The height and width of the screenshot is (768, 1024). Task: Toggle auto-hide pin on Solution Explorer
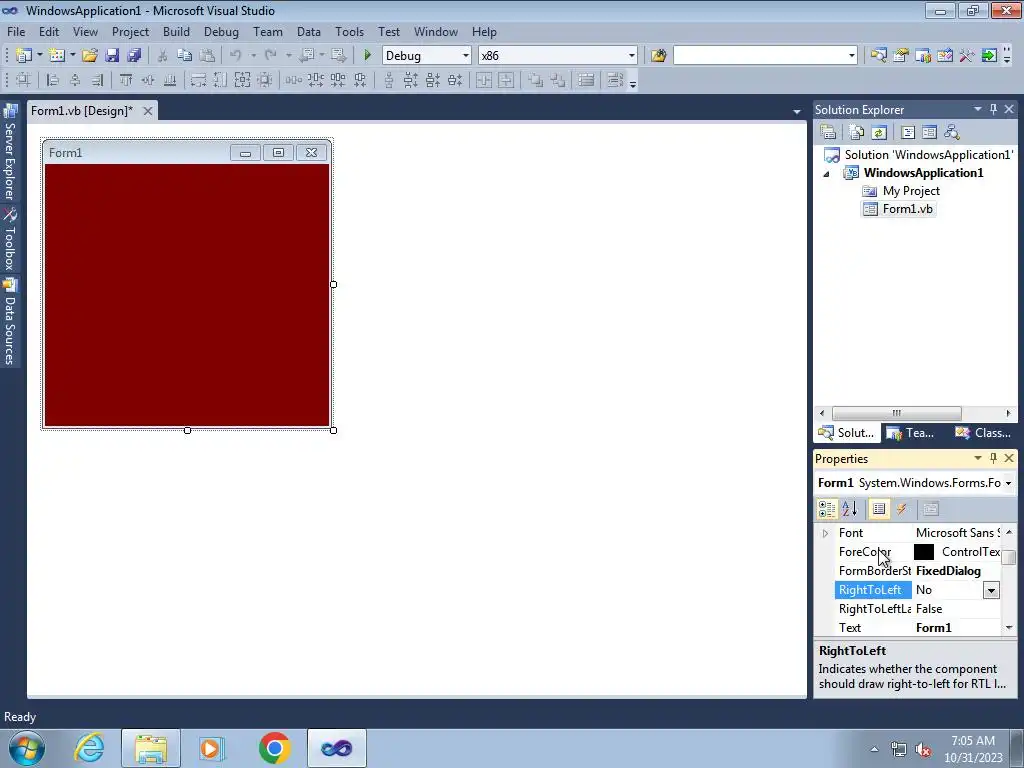point(993,109)
